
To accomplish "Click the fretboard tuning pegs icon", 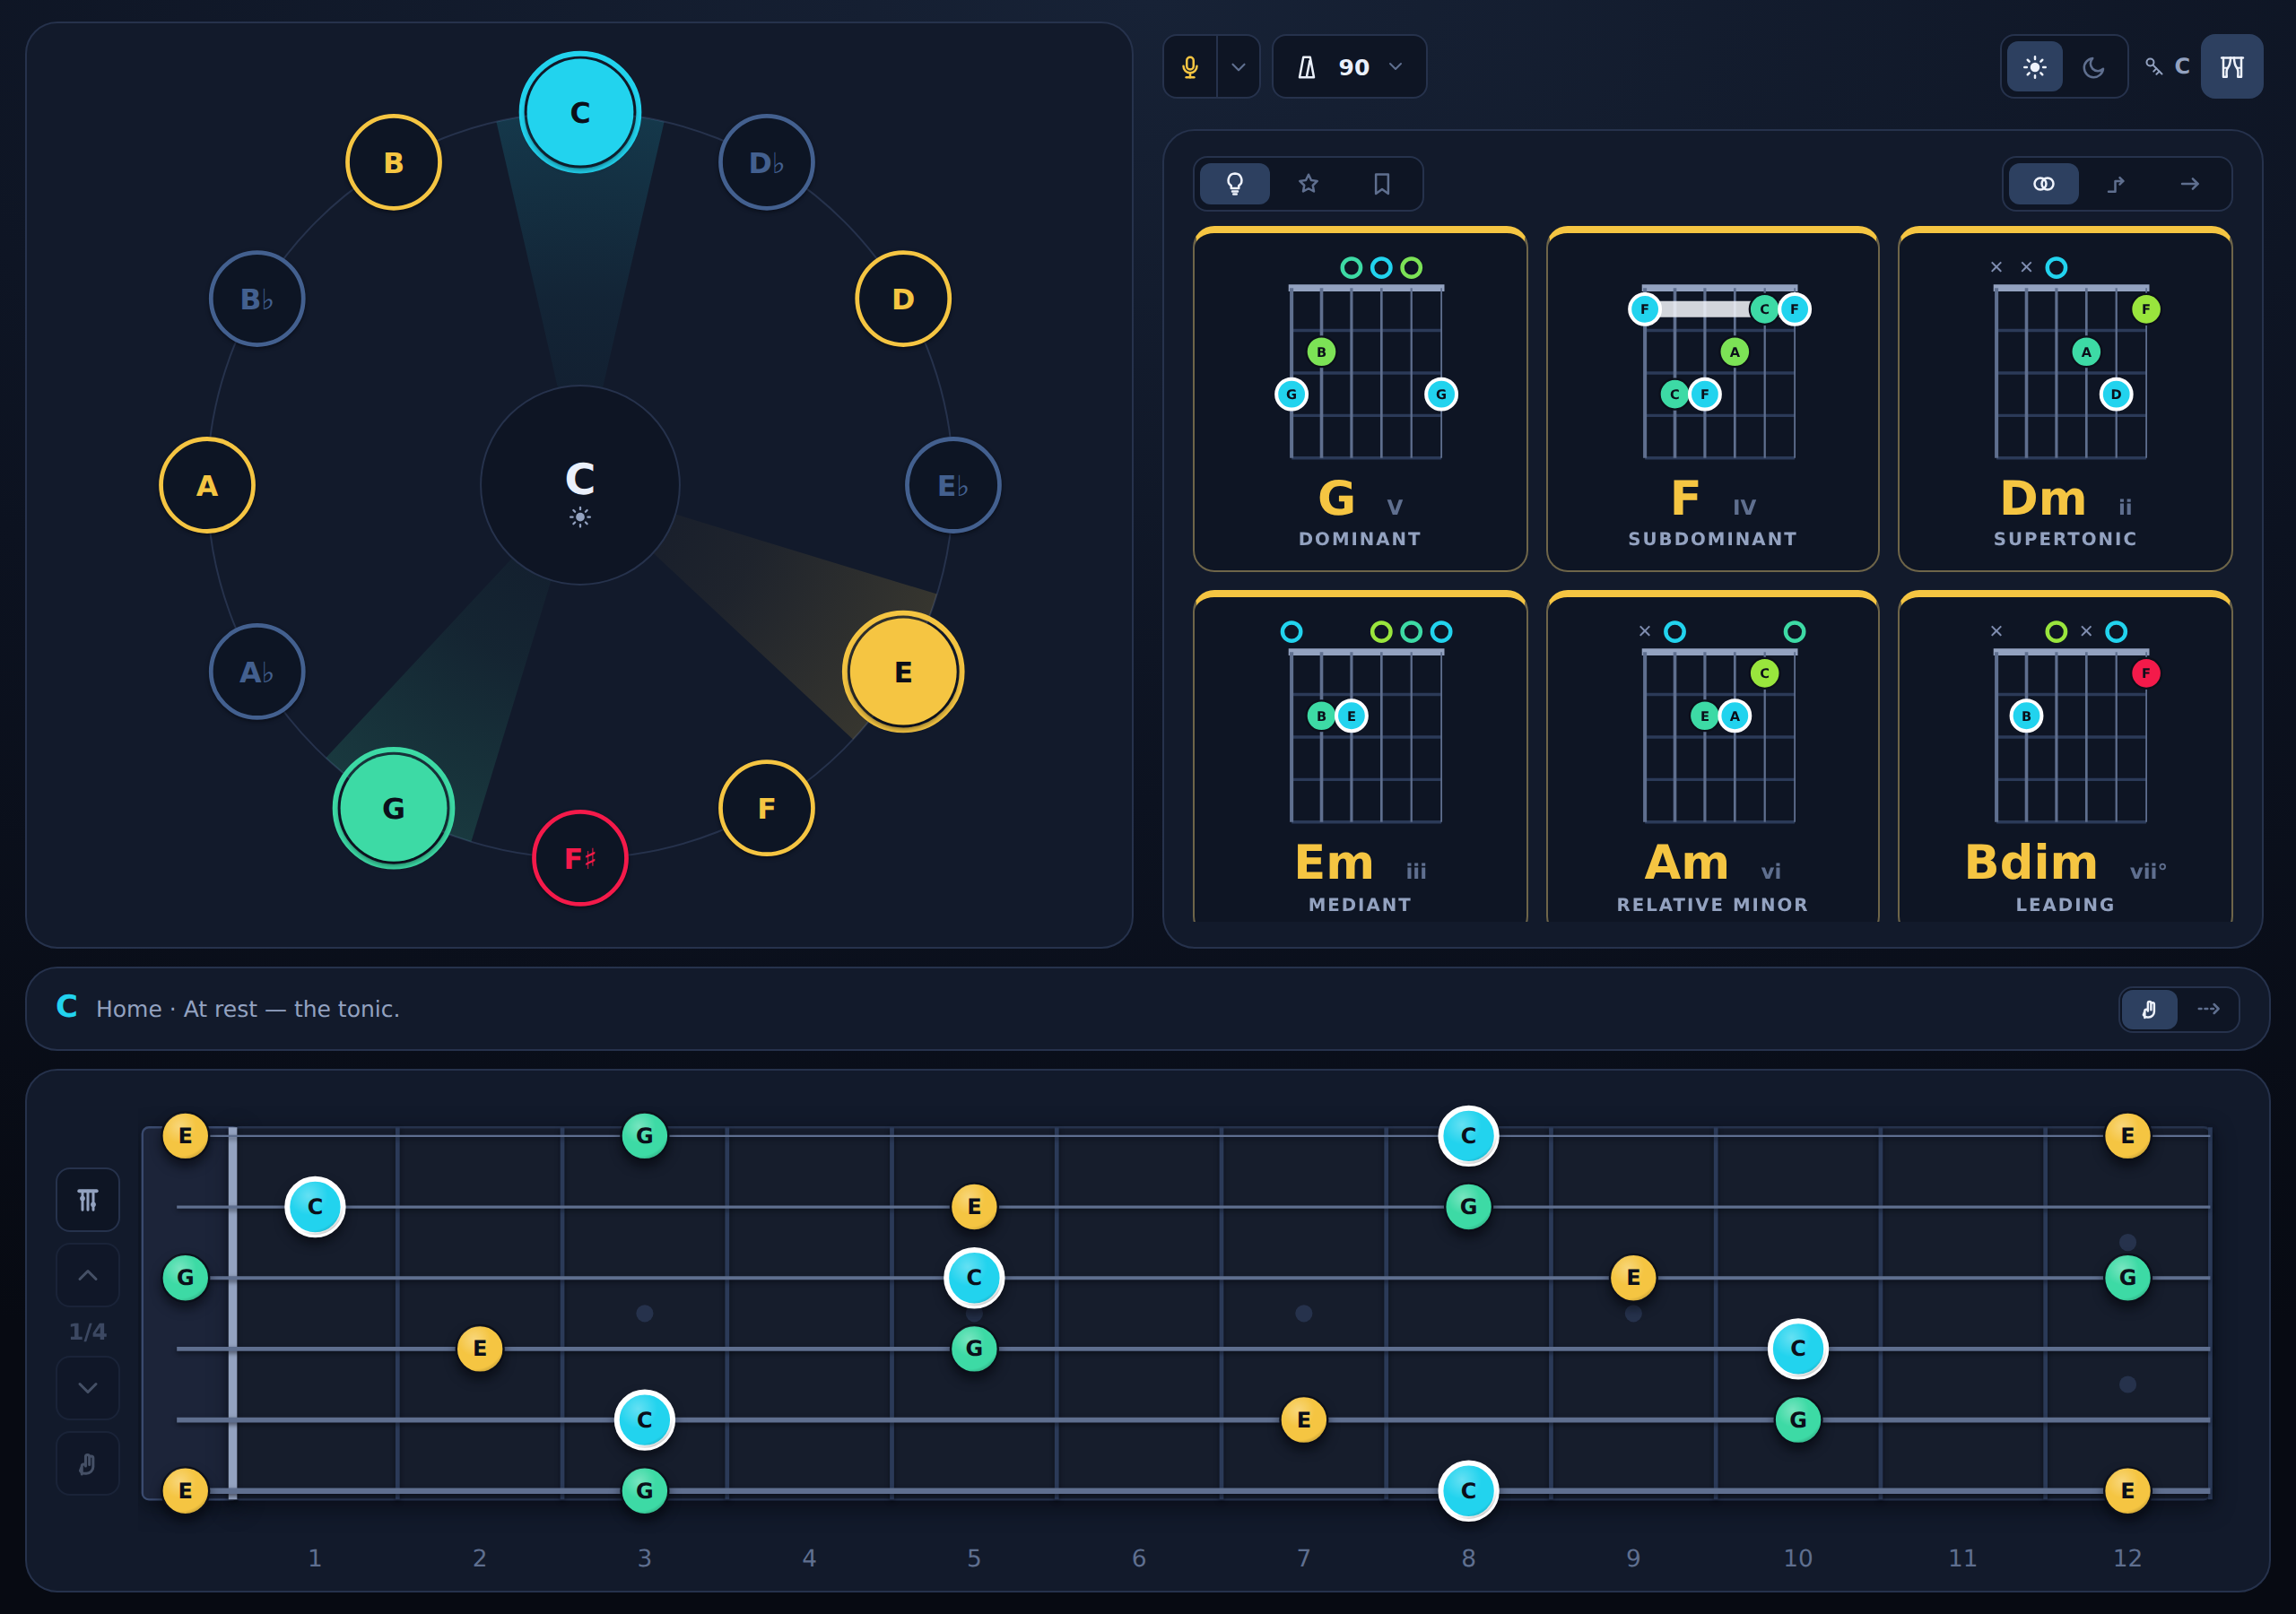I will 88,1200.
